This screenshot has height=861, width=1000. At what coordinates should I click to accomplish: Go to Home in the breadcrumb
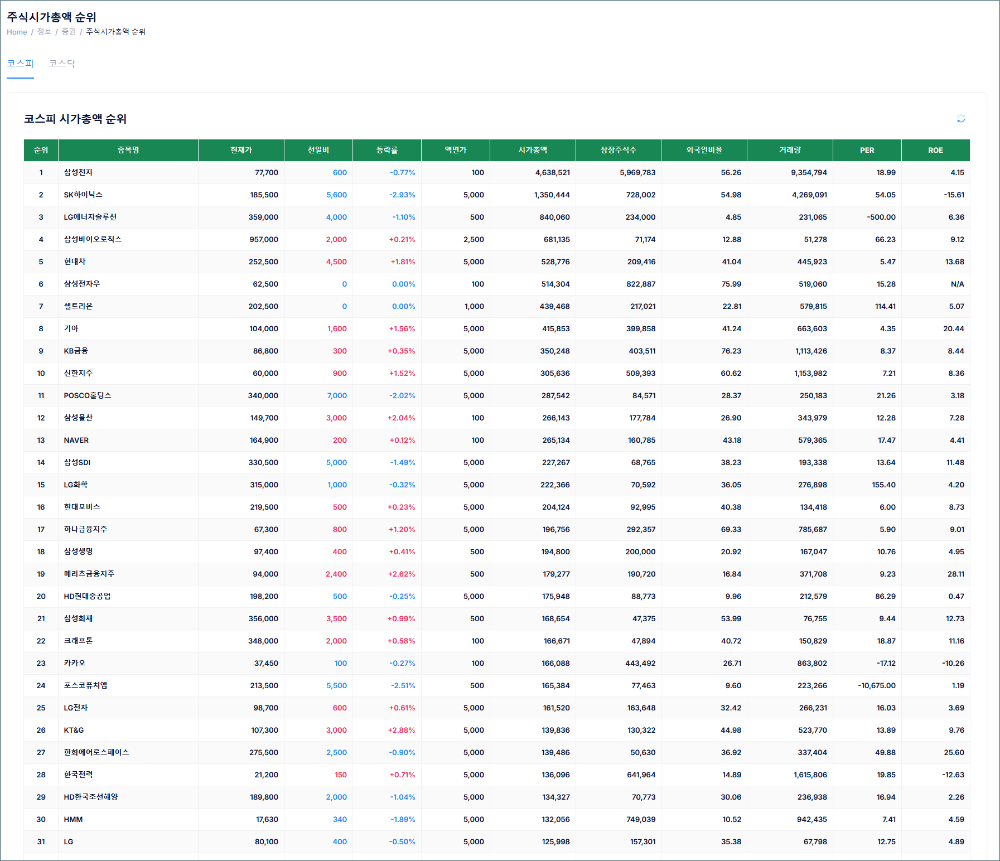17,32
